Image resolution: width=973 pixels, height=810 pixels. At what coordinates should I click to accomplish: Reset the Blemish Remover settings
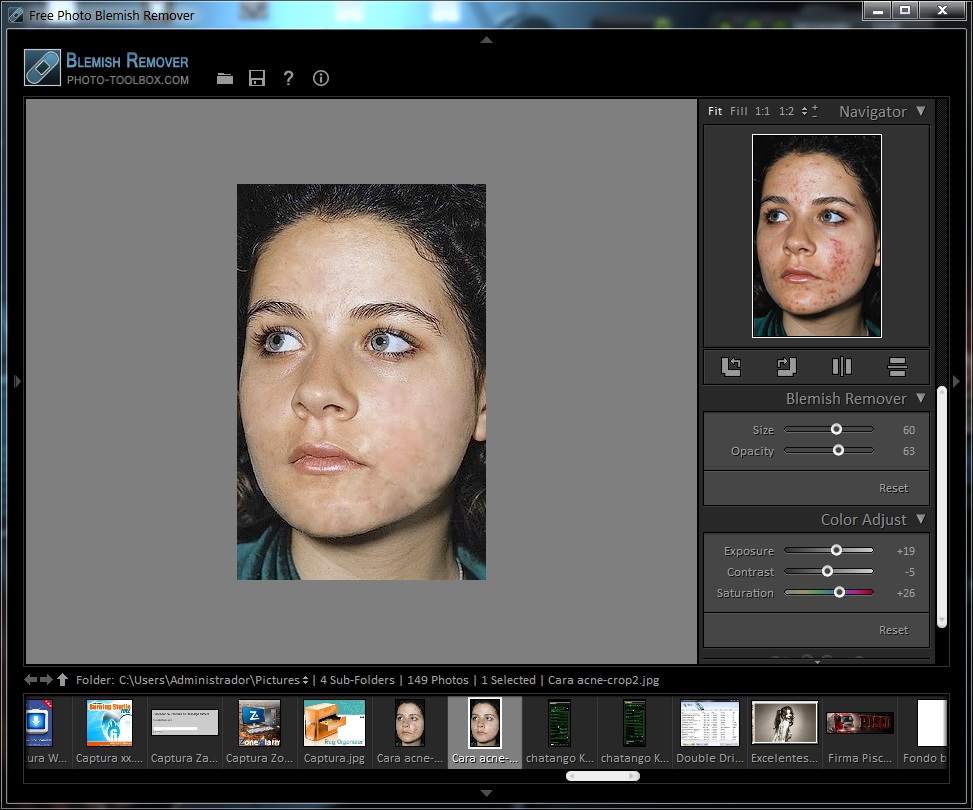pos(893,487)
